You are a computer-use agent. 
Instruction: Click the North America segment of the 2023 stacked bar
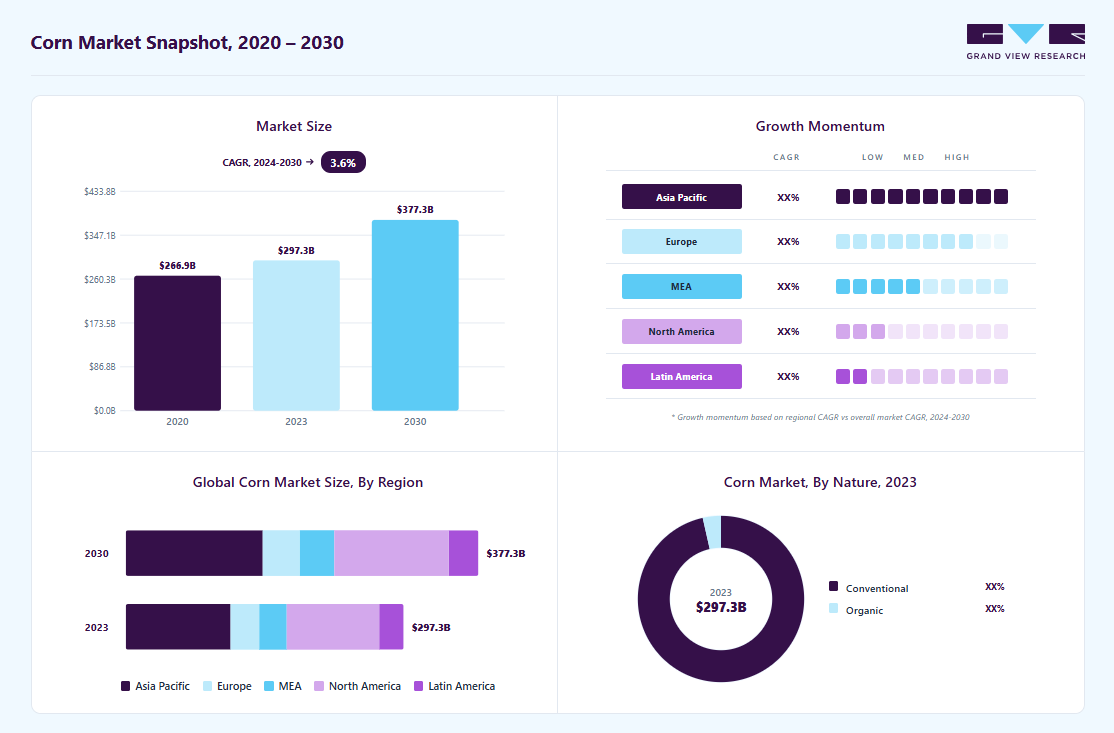click(332, 626)
